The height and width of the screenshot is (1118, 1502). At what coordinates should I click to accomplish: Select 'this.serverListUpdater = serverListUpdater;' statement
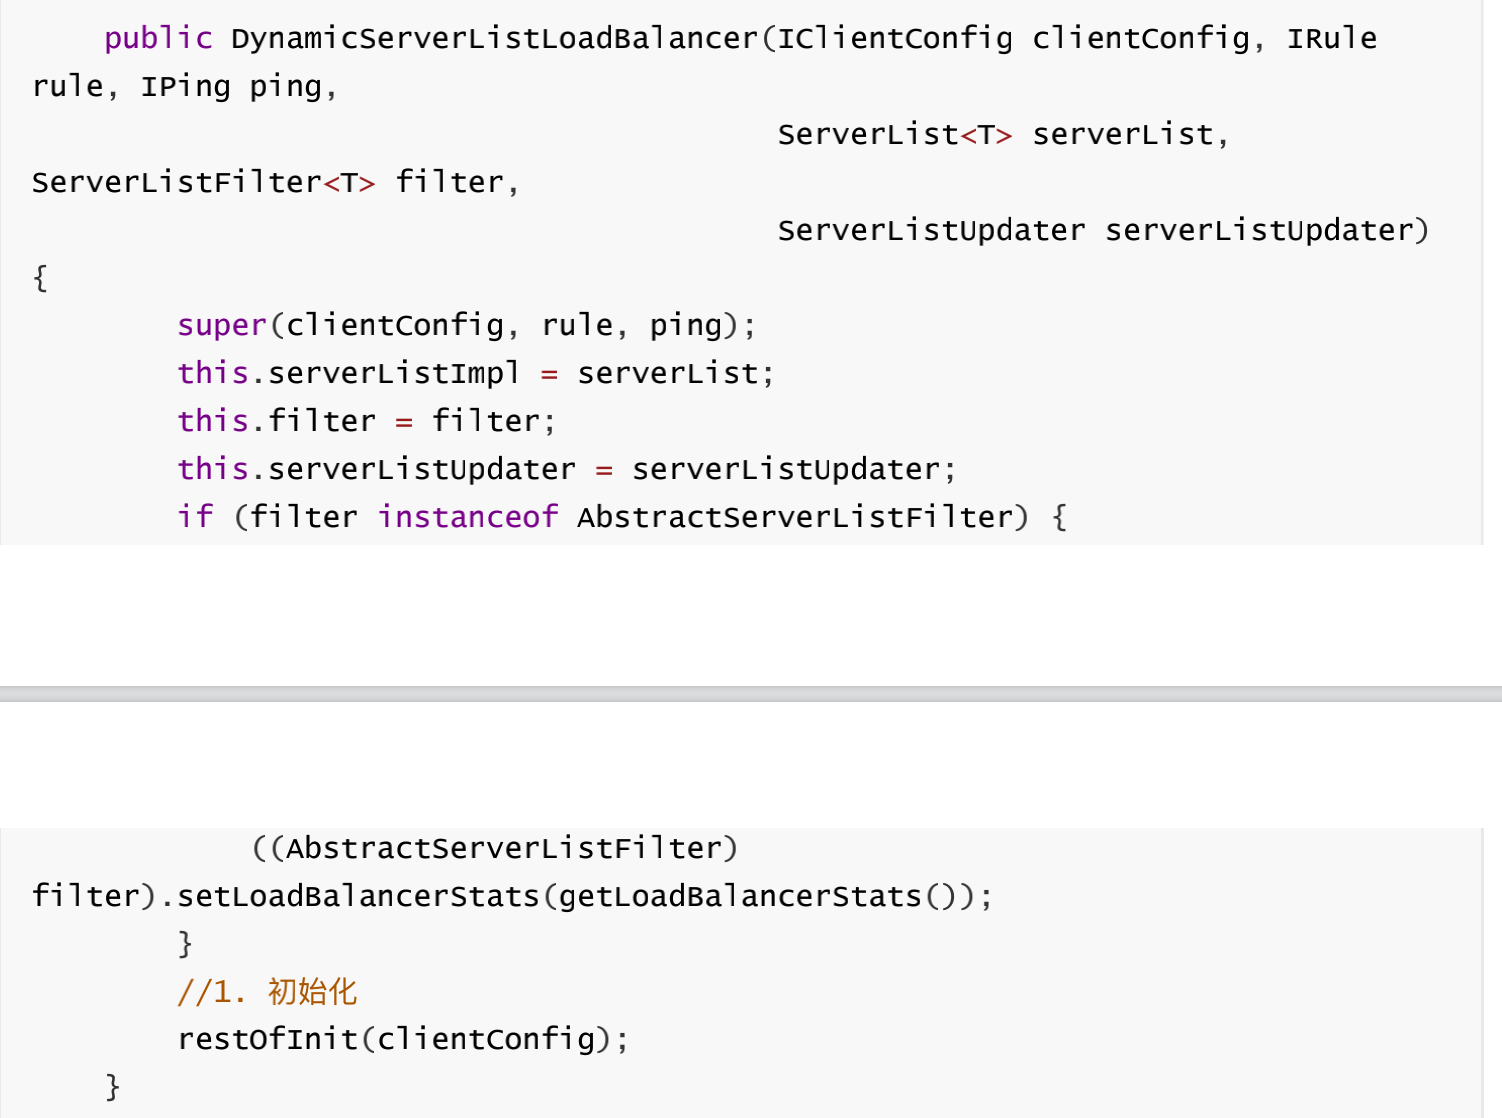[x=567, y=469]
